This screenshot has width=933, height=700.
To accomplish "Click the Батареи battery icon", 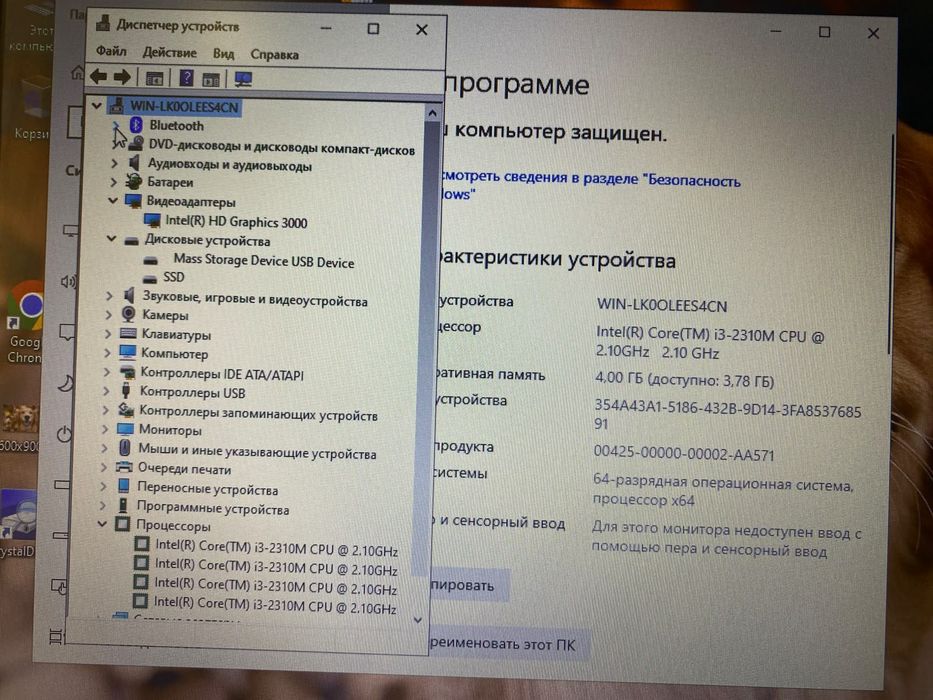I will 134,182.
